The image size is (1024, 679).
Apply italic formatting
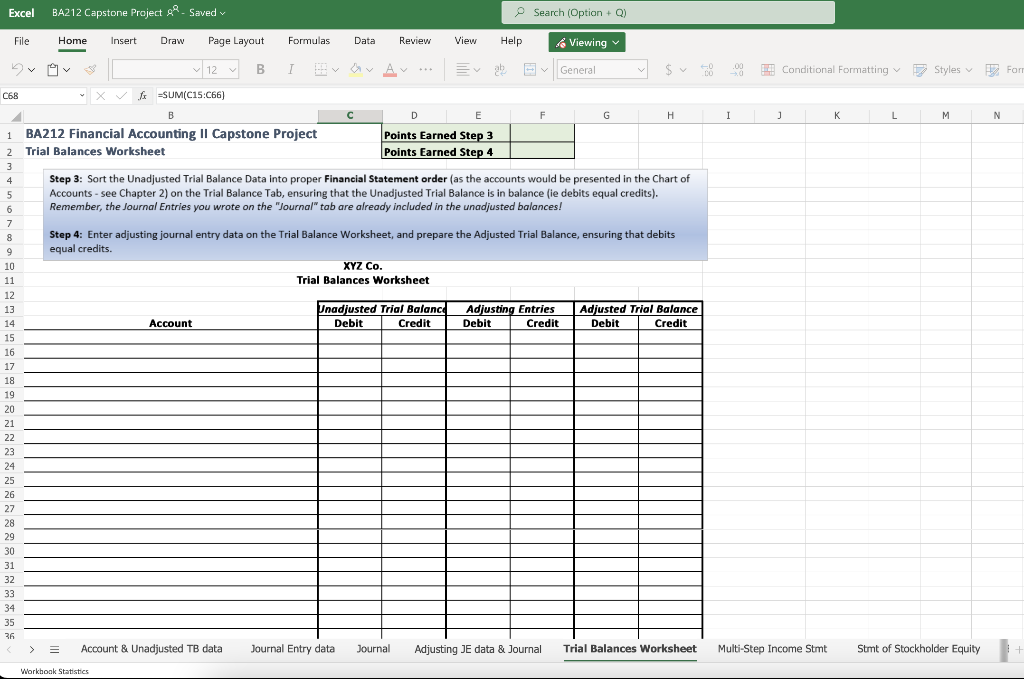pos(291,70)
